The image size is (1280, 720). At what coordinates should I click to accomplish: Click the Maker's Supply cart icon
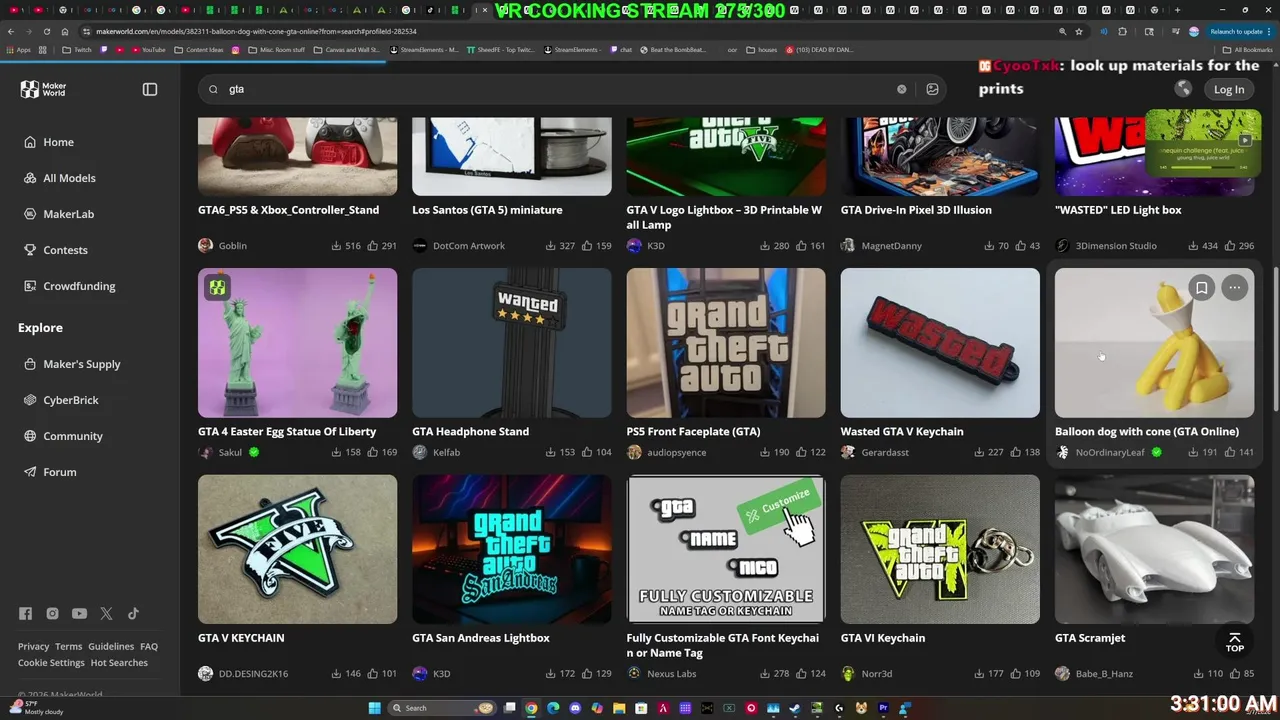[x=30, y=364]
